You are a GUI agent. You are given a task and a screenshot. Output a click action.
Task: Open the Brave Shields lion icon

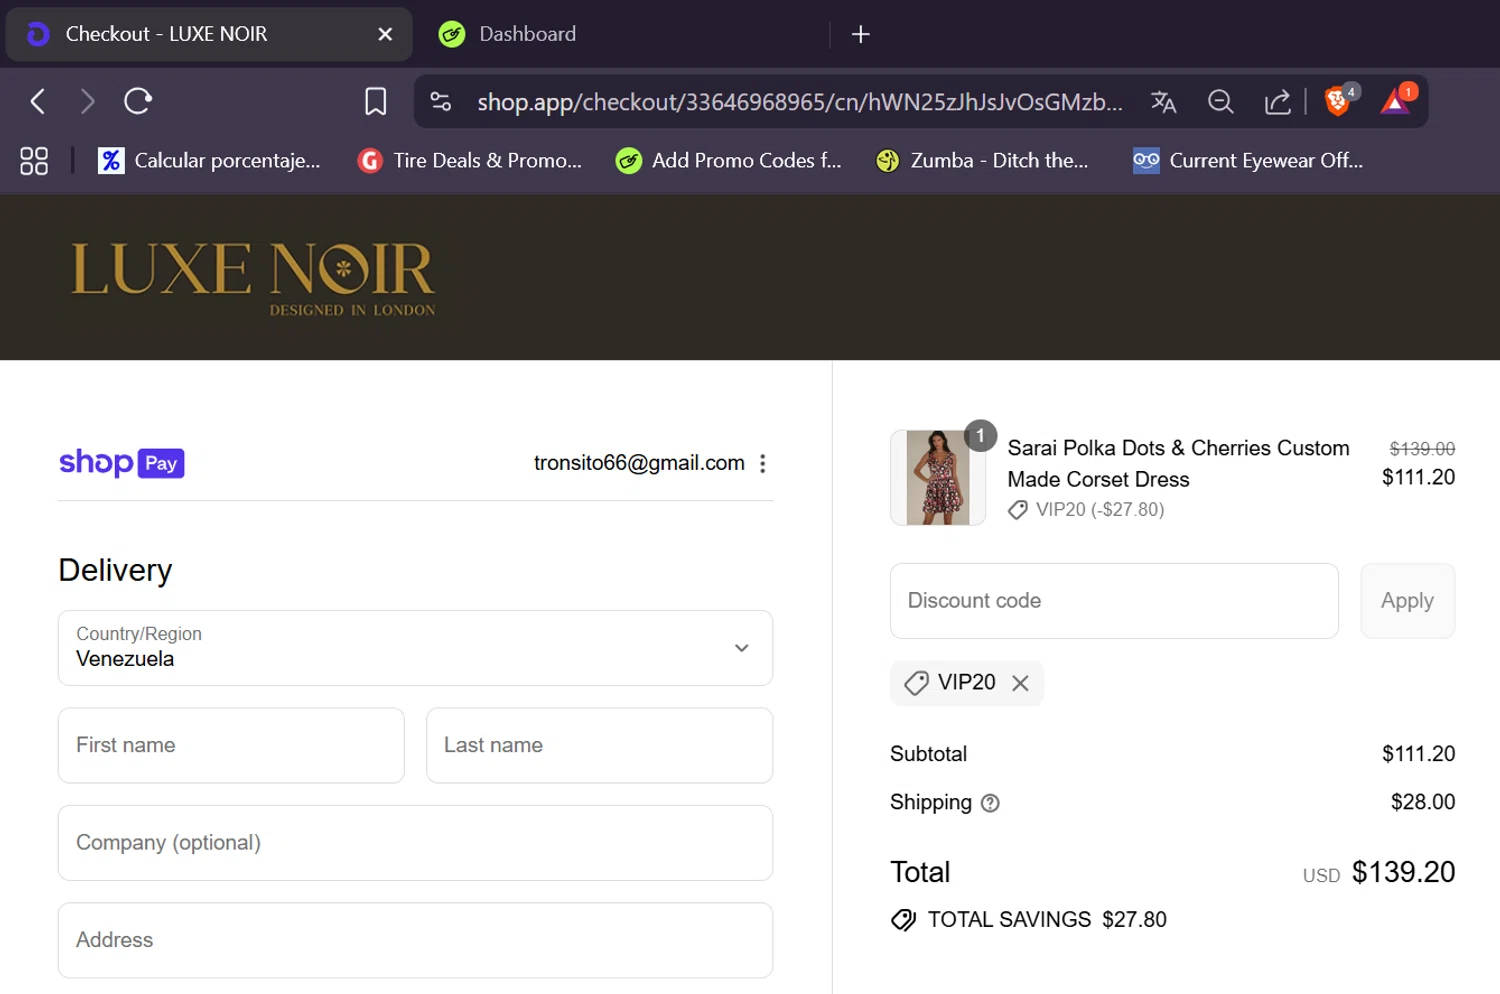pyautogui.click(x=1339, y=100)
